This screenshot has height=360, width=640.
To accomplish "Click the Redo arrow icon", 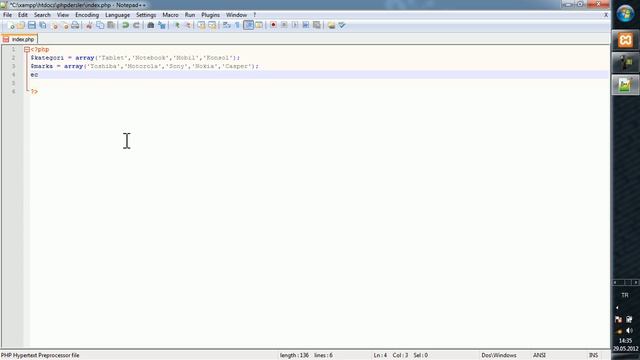I will 136,25.
